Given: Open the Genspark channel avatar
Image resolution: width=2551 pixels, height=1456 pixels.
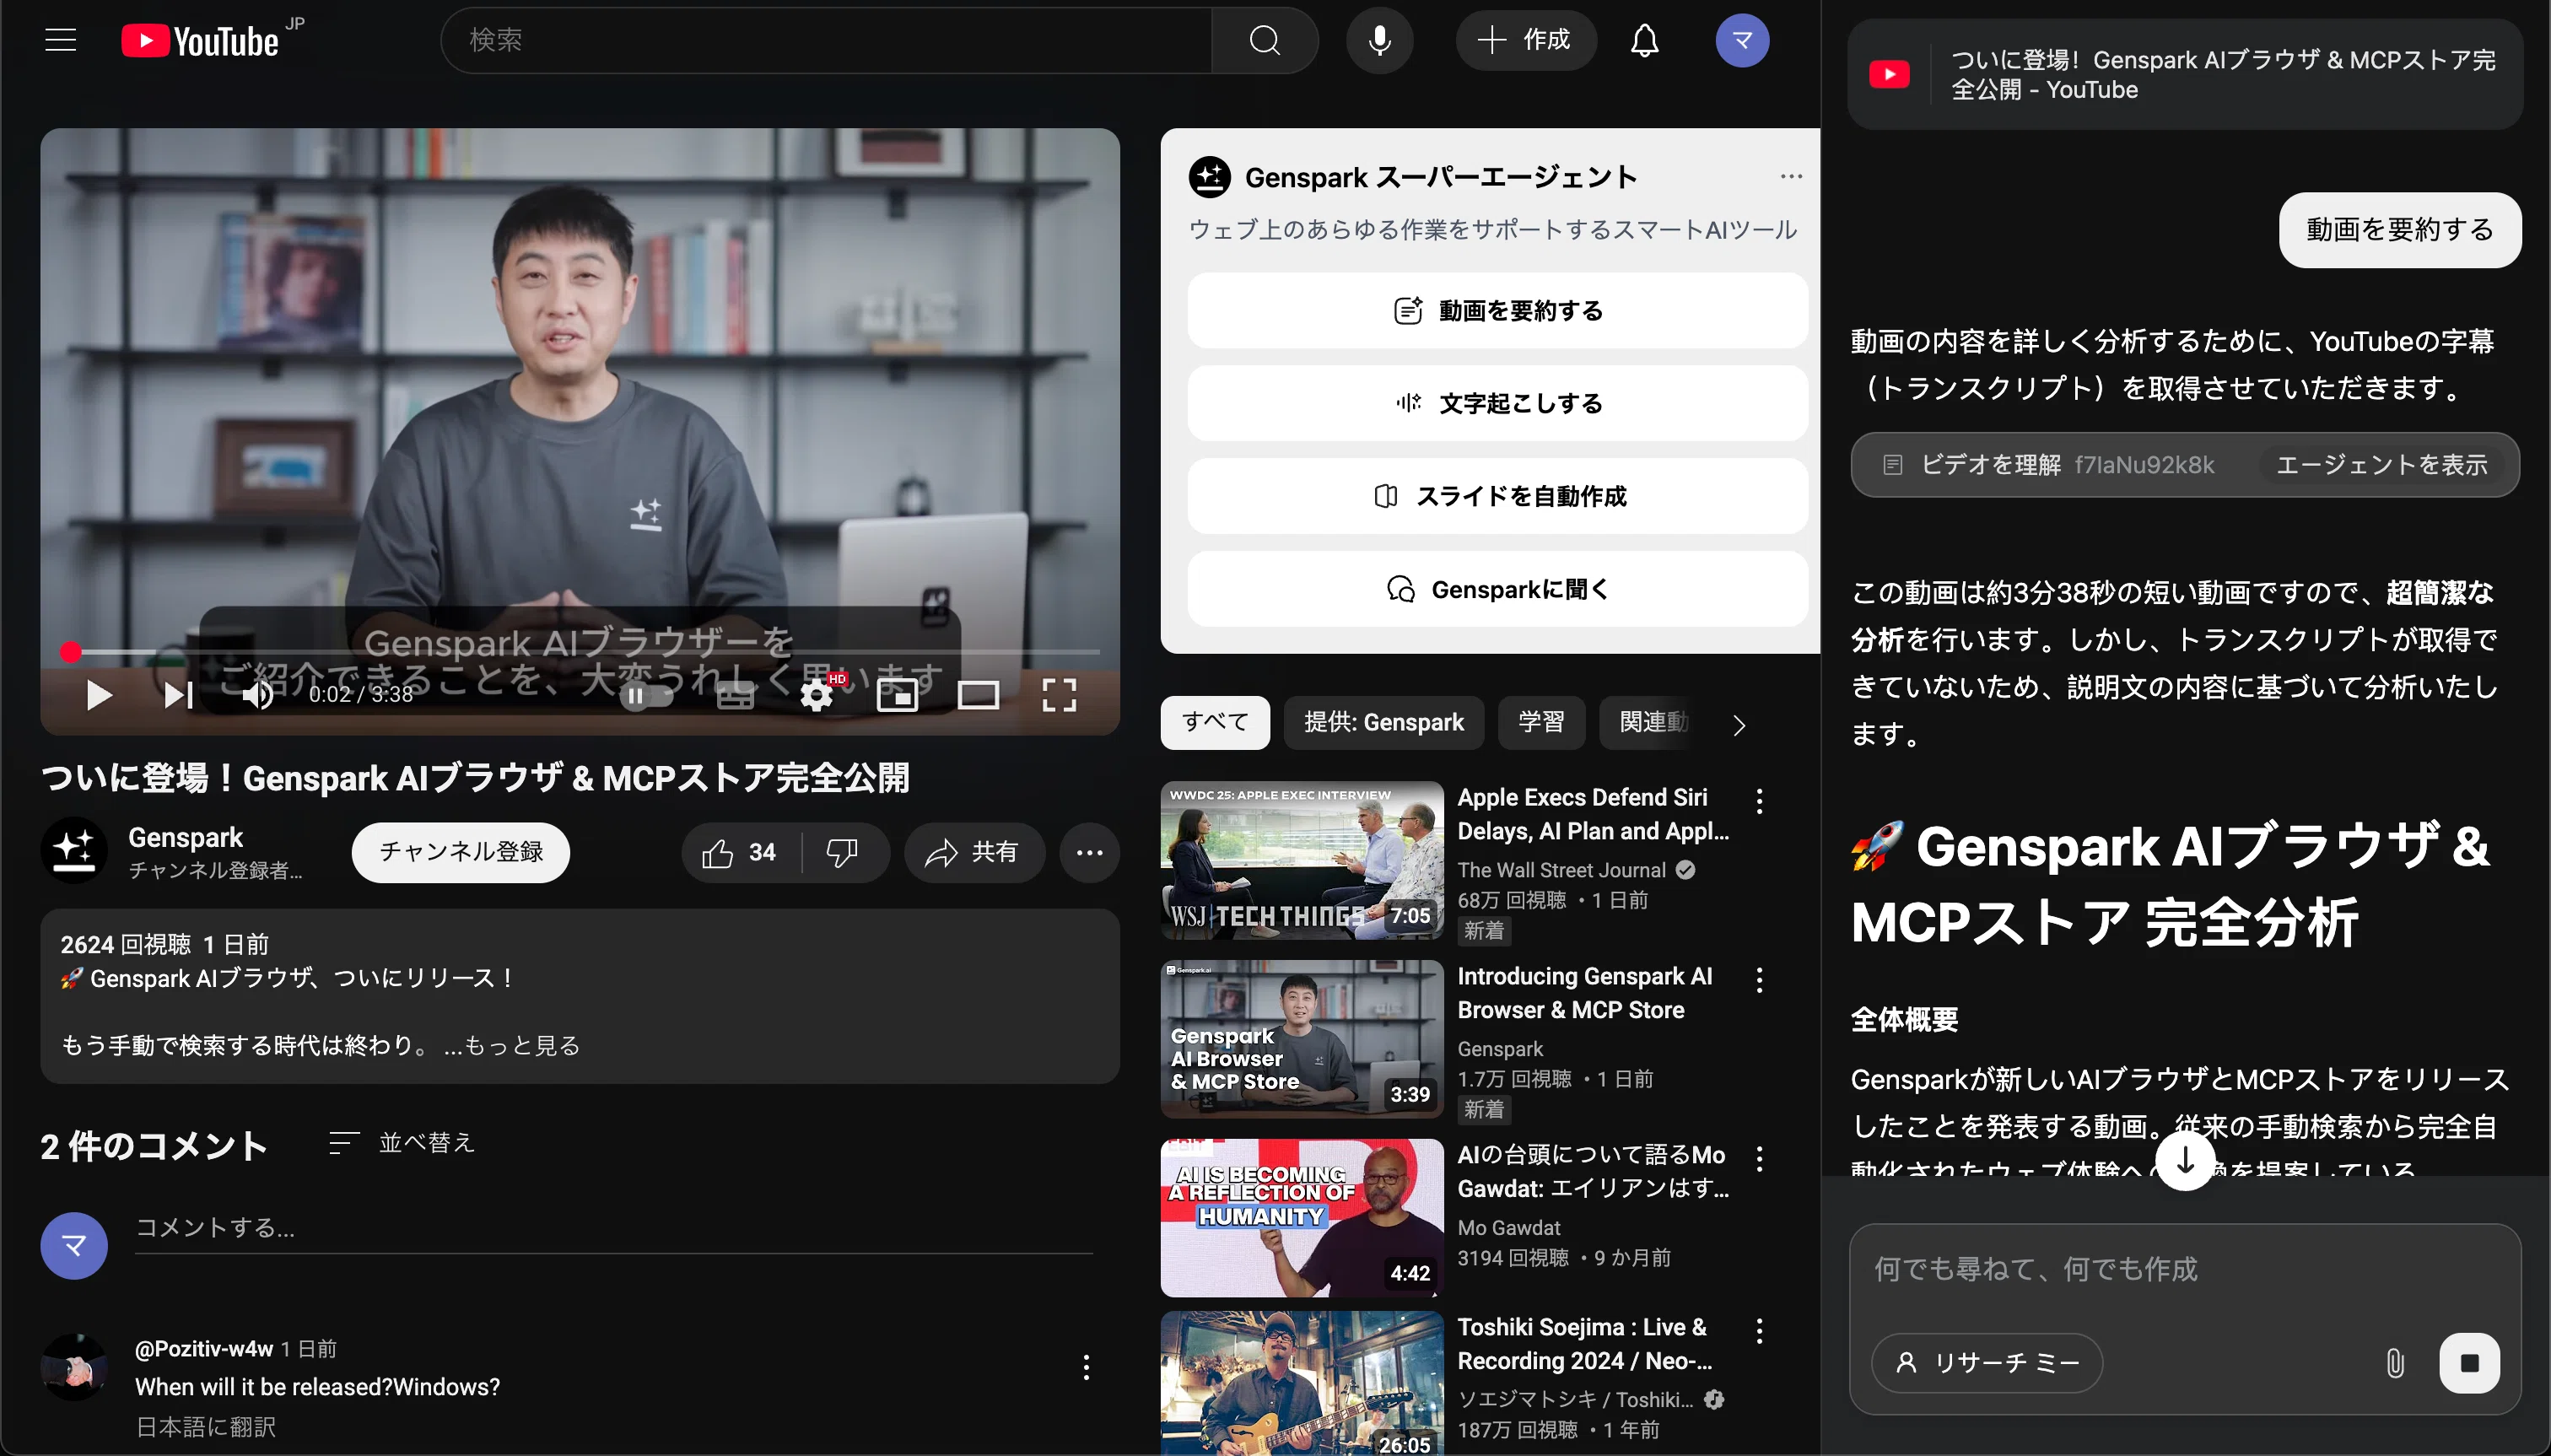Looking at the screenshot, I should pyautogui.click(x=74, y=851).
